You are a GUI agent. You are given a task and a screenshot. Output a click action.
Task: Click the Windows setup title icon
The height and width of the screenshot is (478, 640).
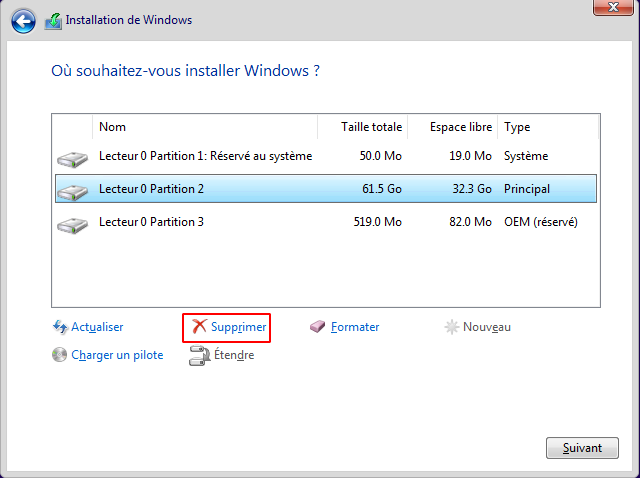click(x=52, y=20)
